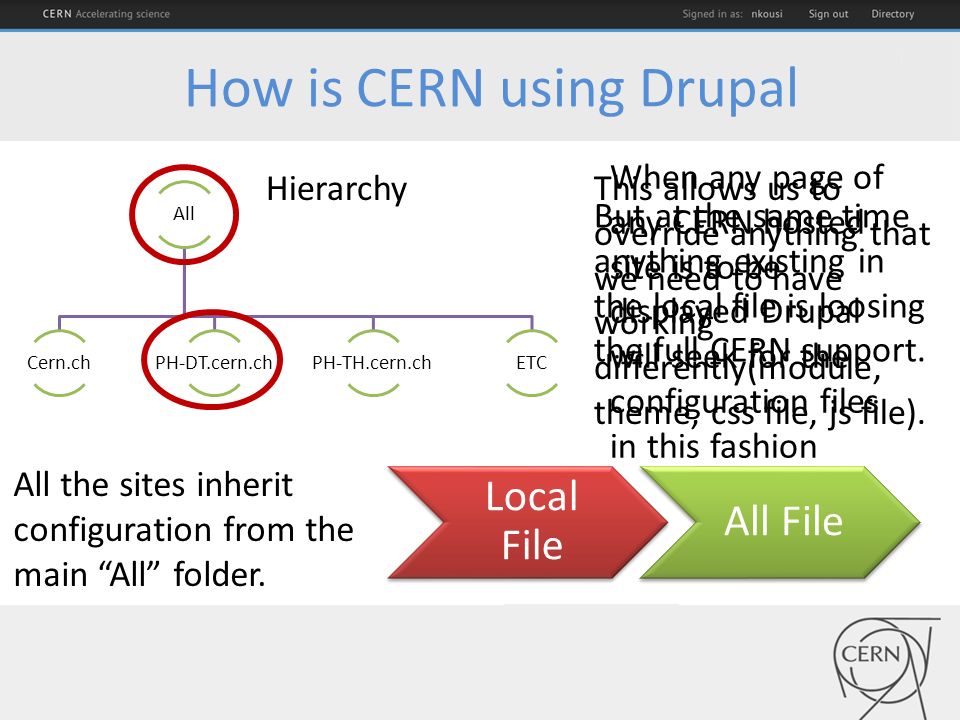Viewport: 960px width, 720px height.
Task: Click the Sign out link
Action: coord(828,13)
